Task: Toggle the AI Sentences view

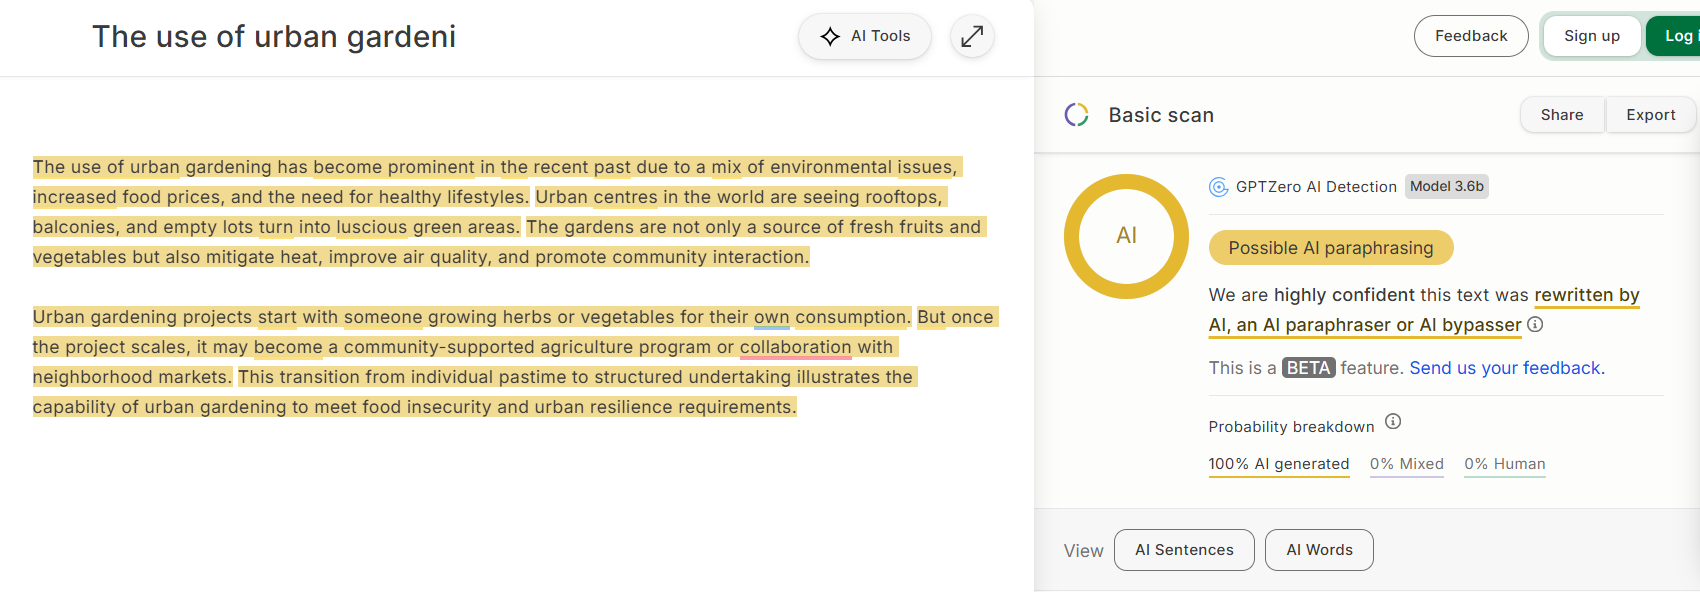Action: coord(1184,550)
